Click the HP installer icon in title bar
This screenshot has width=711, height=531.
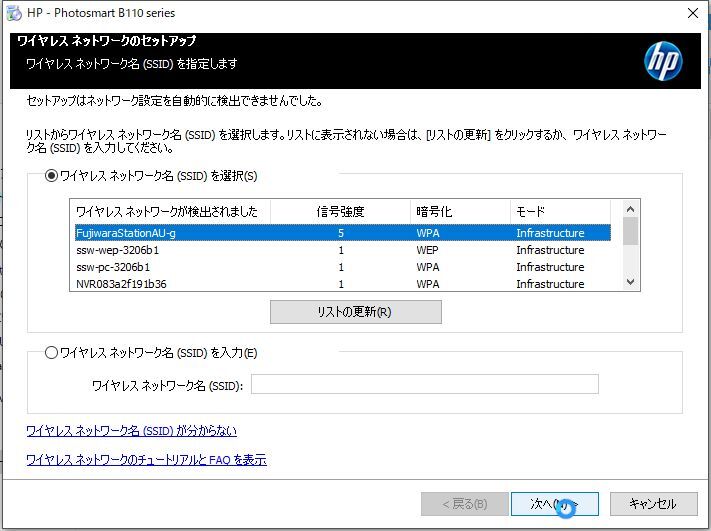pos(14,13)
